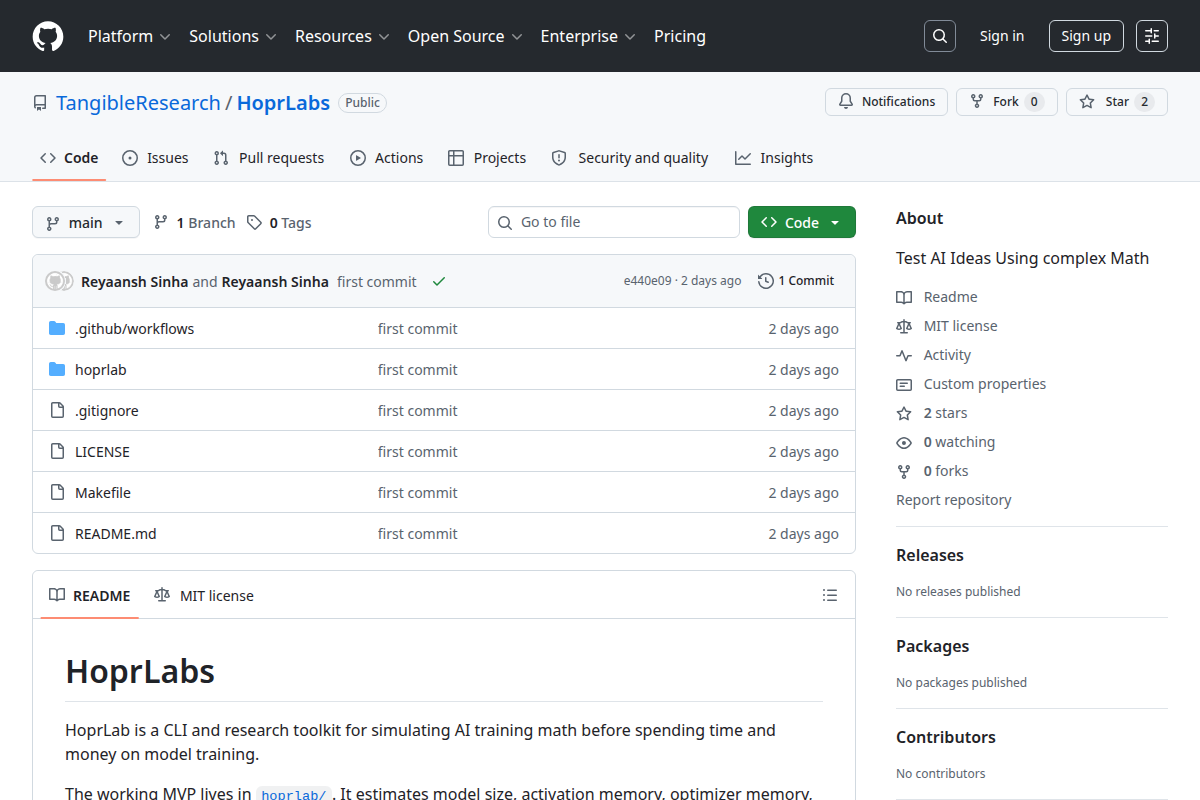
Task: Open the green Code dropdown button
Action: pos(802,223)
